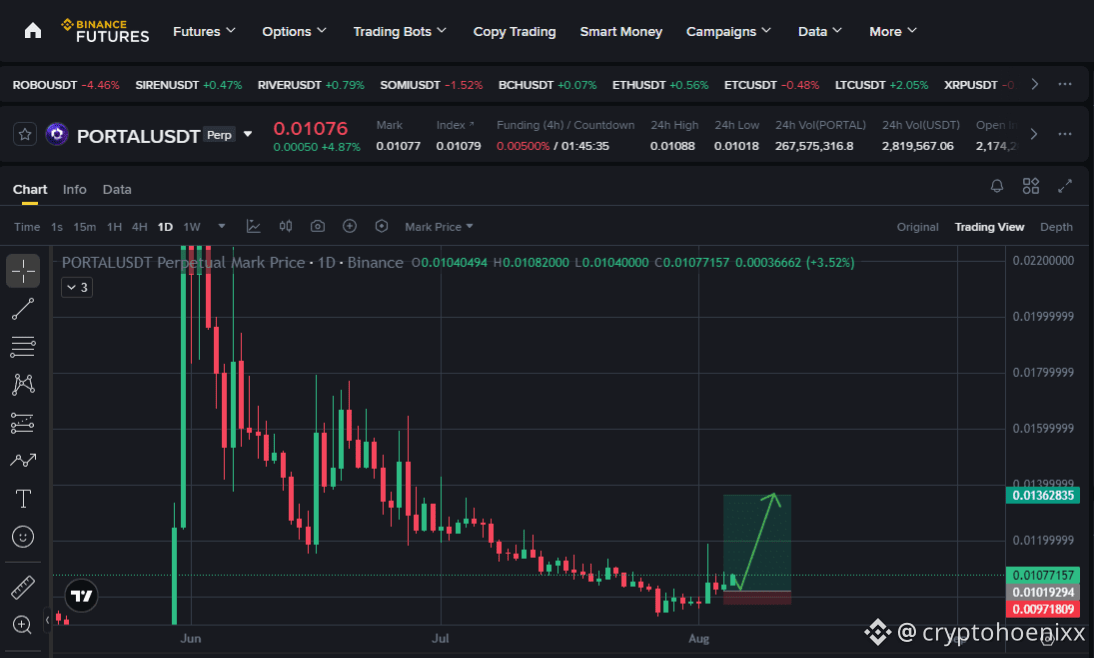Switch to the Info tab
This screenshot has width=1094, height=658.
(75, 189)
